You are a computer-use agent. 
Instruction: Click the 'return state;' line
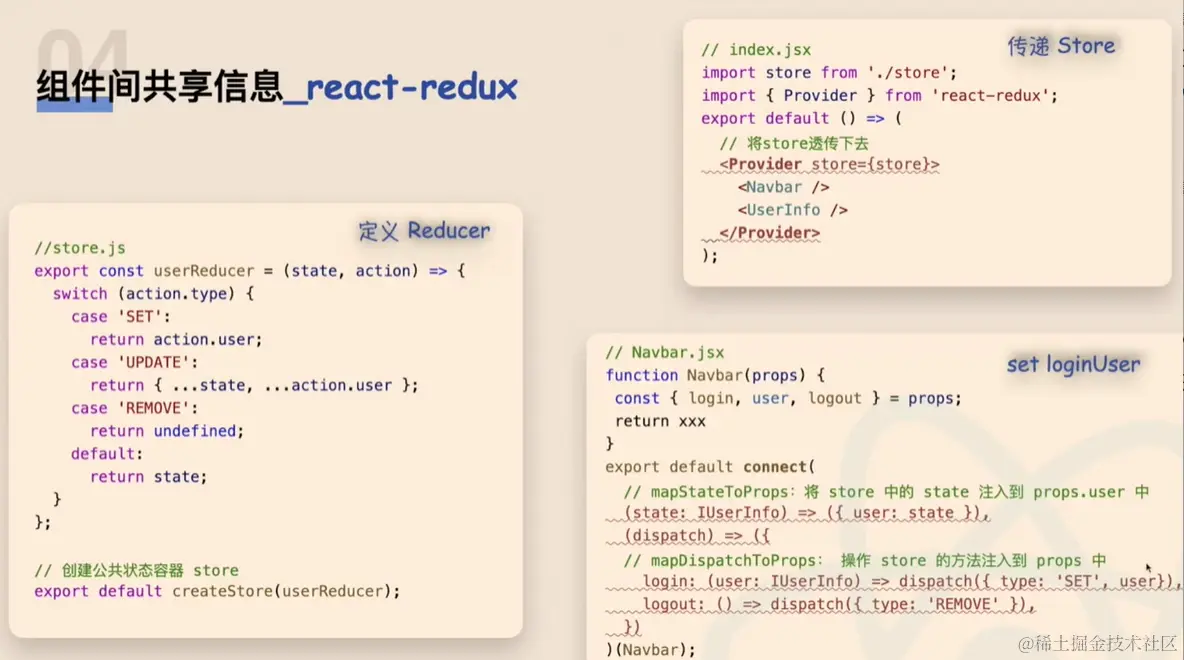pyautogui.click(x=148, y=476)
